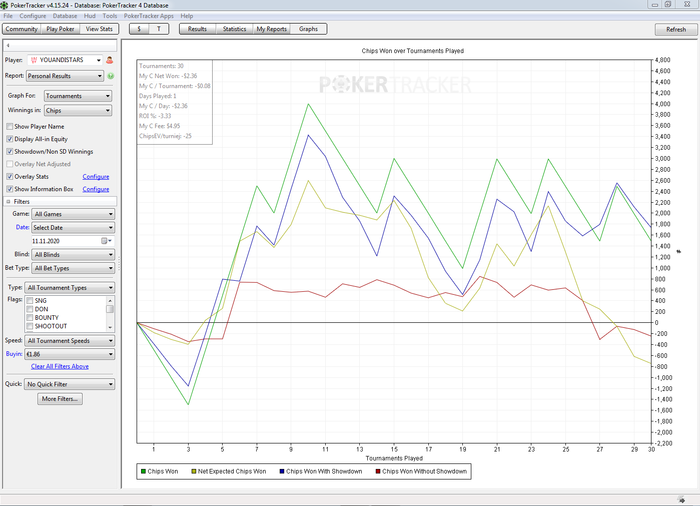
Task: Click the Flags list scrollbar down arrow
Action: [x=110, y=326]
